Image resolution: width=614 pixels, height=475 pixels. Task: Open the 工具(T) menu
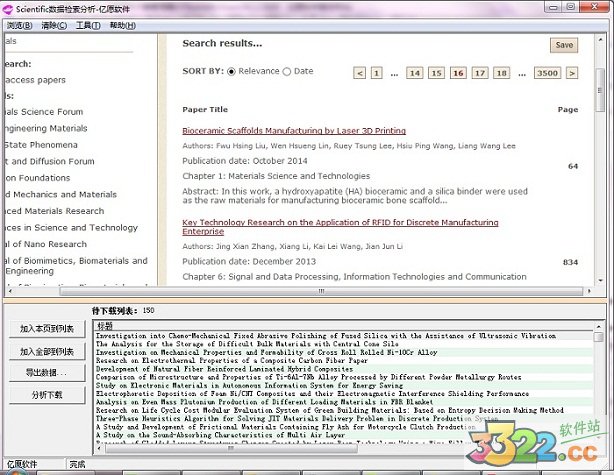[x=89, y=25]
